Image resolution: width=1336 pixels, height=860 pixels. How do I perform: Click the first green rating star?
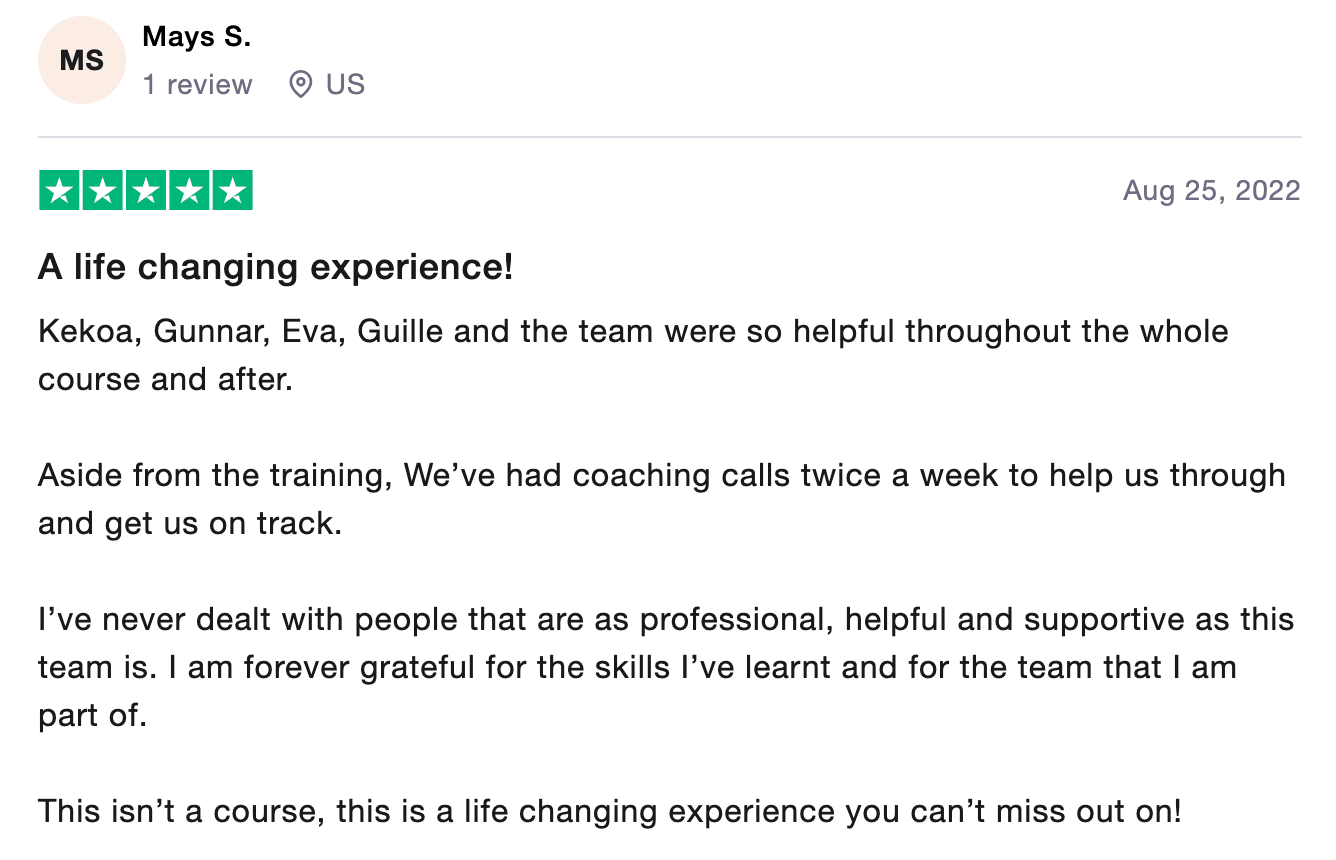59,191
